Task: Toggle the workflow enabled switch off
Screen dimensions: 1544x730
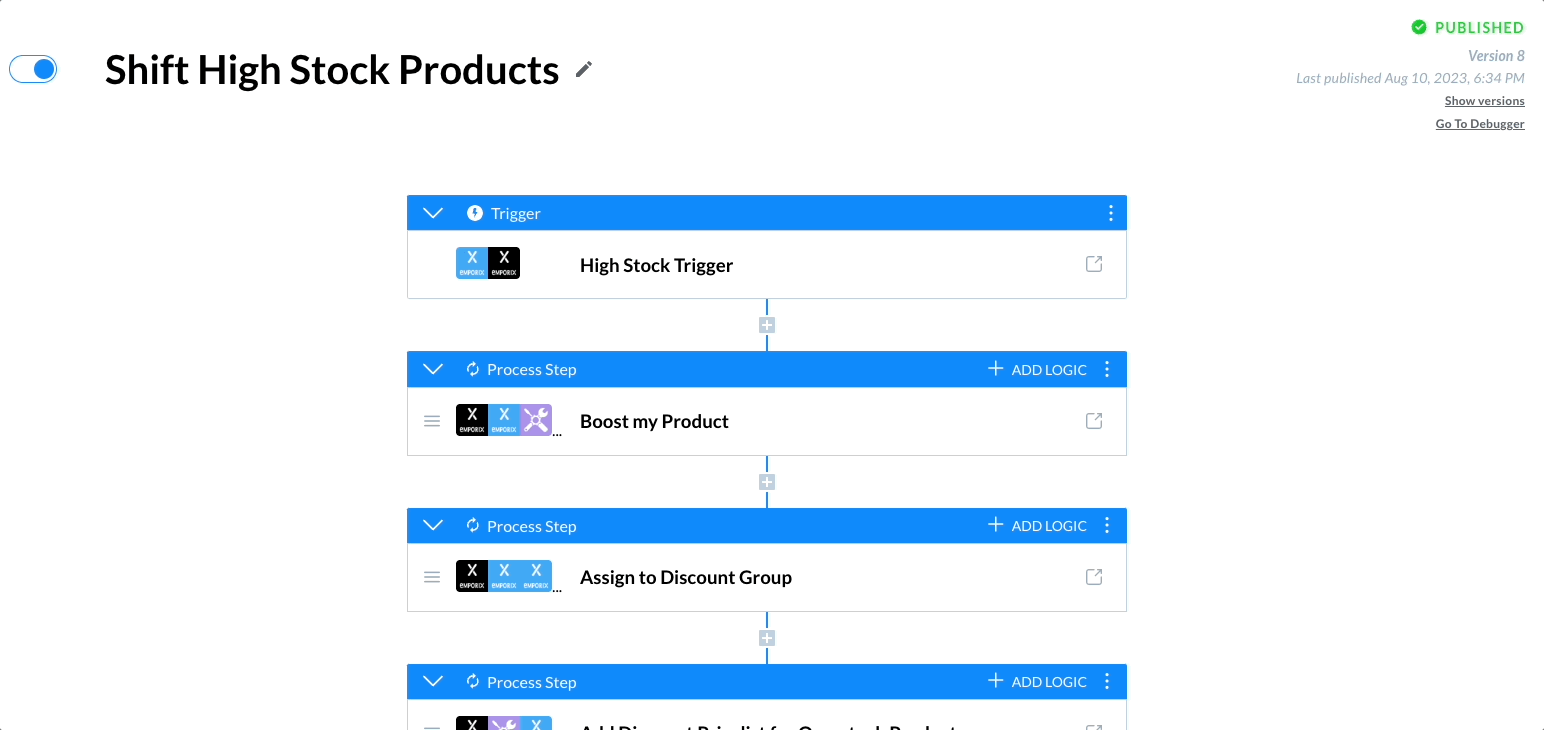Action: click(33, 69)
